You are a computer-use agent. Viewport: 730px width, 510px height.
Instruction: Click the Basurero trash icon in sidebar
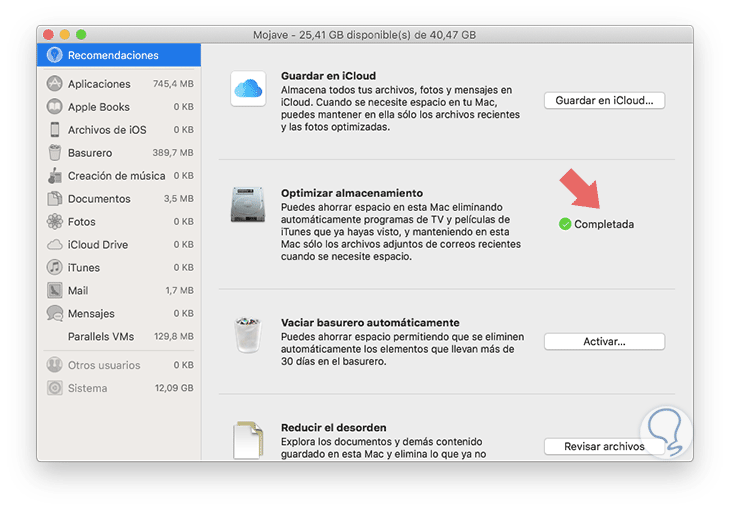54,152
